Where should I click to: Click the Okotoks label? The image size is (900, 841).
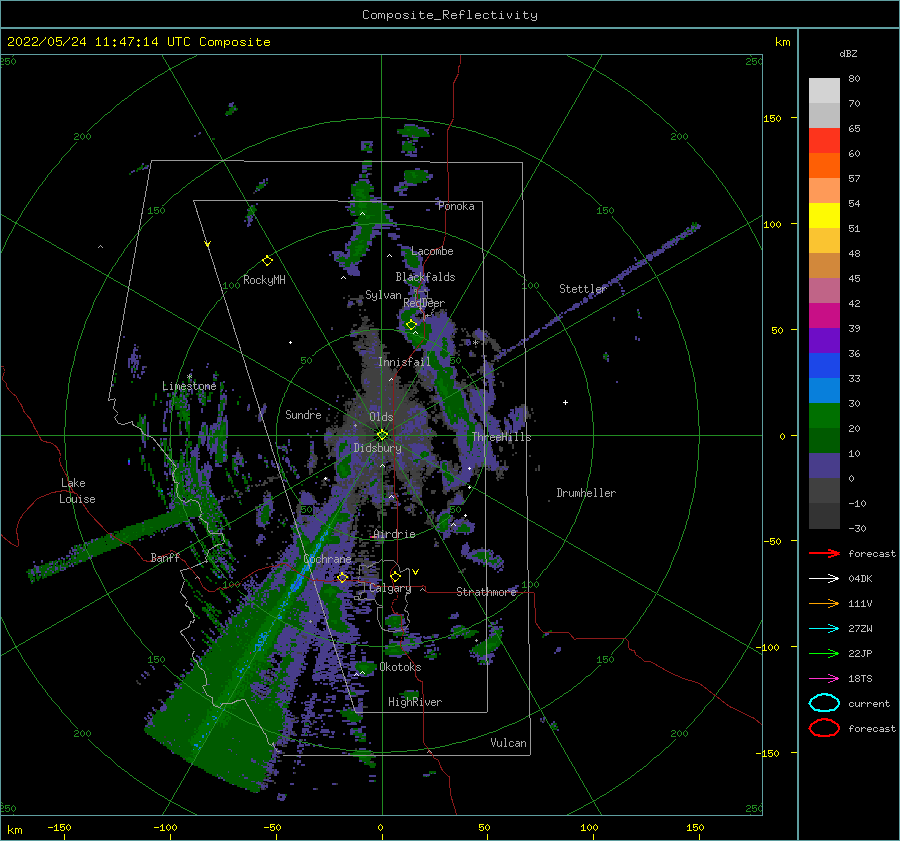pyautogui.click(x=400, y=667)
